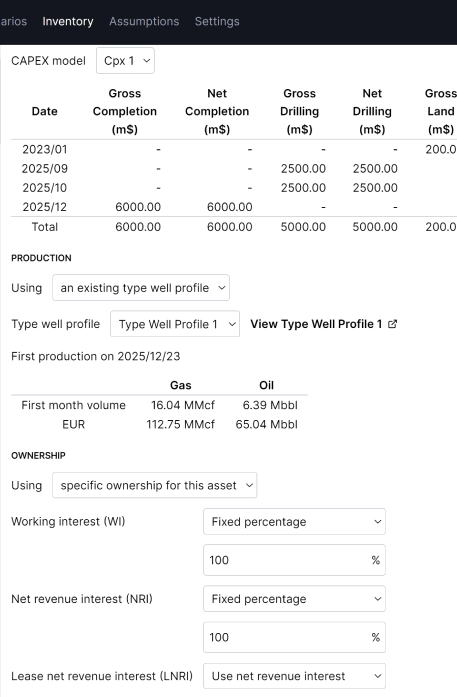Open the CAPEX model Cpx 1 dropdown
The width and height of the screenshot is (457, 697).
[125, 60]
